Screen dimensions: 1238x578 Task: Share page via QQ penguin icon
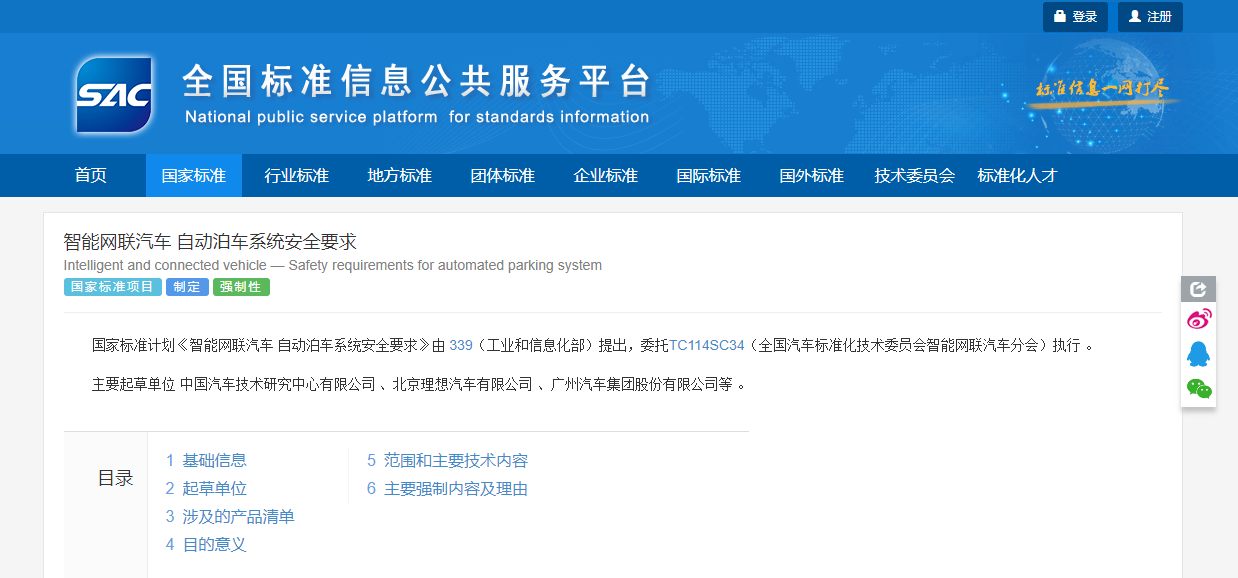click(x=1198, y=354)
